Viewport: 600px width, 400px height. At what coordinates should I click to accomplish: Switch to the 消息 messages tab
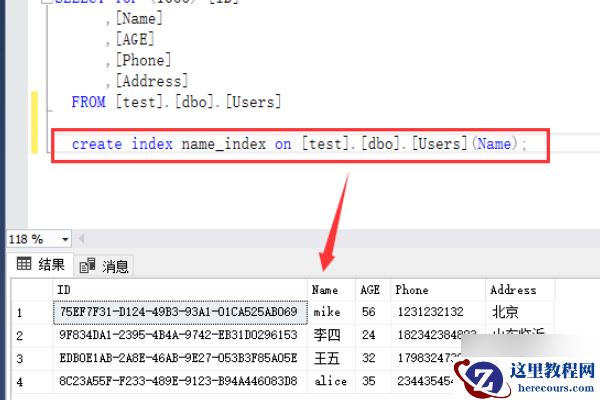pyautogui.click(x=104, y=265)
